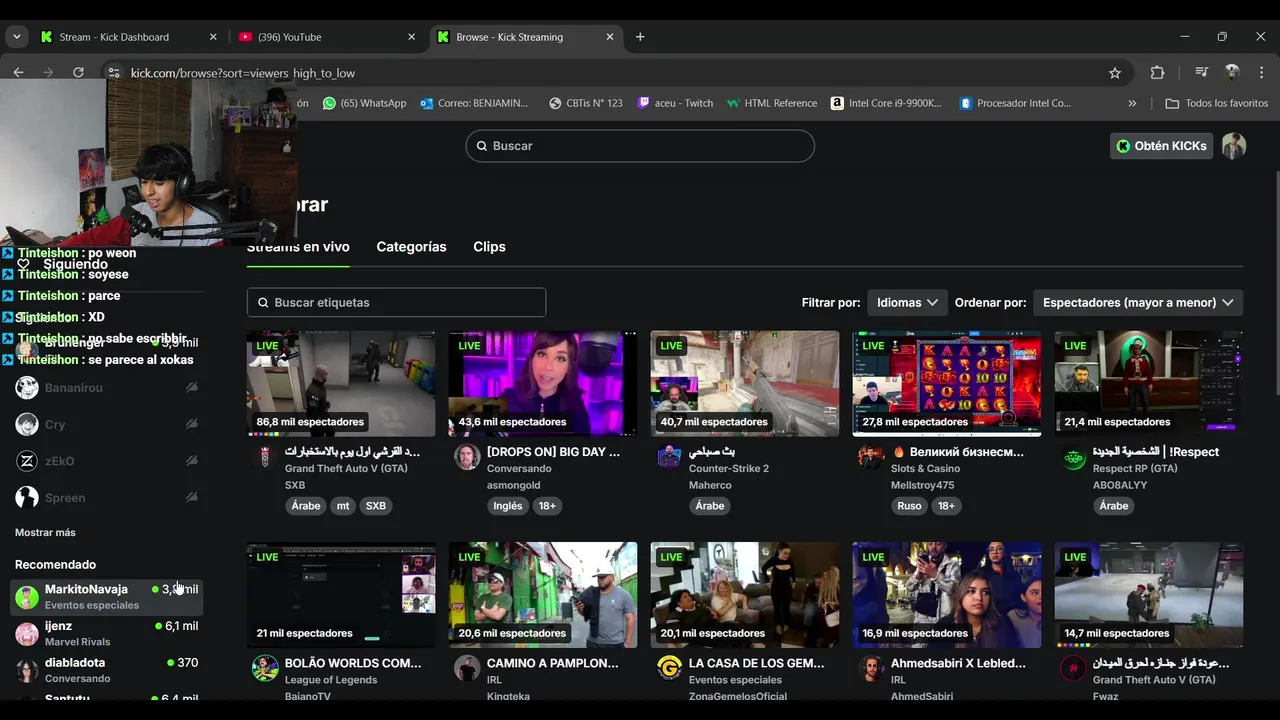Open the Intel Core i9-9900K bookmark

[x=887, y=103]
